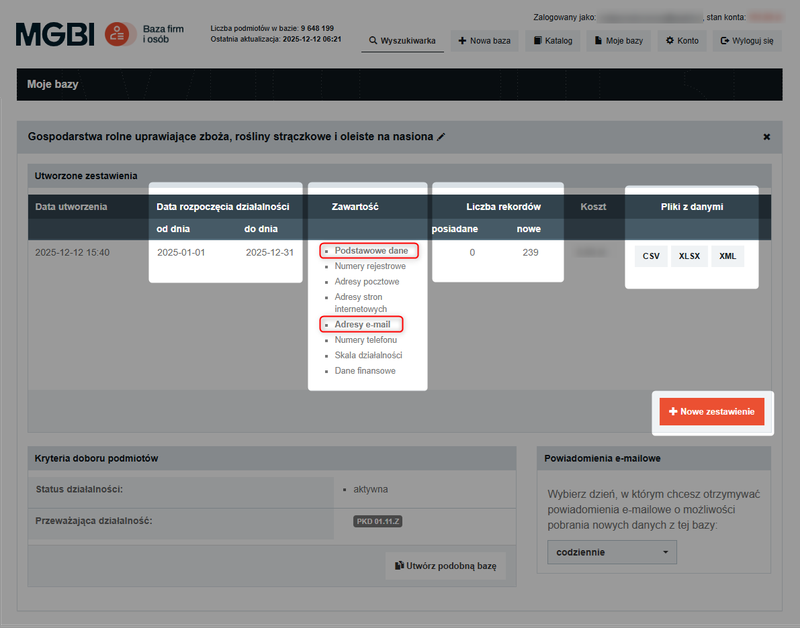Click the database icon on Moje bazy

[600, 41]
